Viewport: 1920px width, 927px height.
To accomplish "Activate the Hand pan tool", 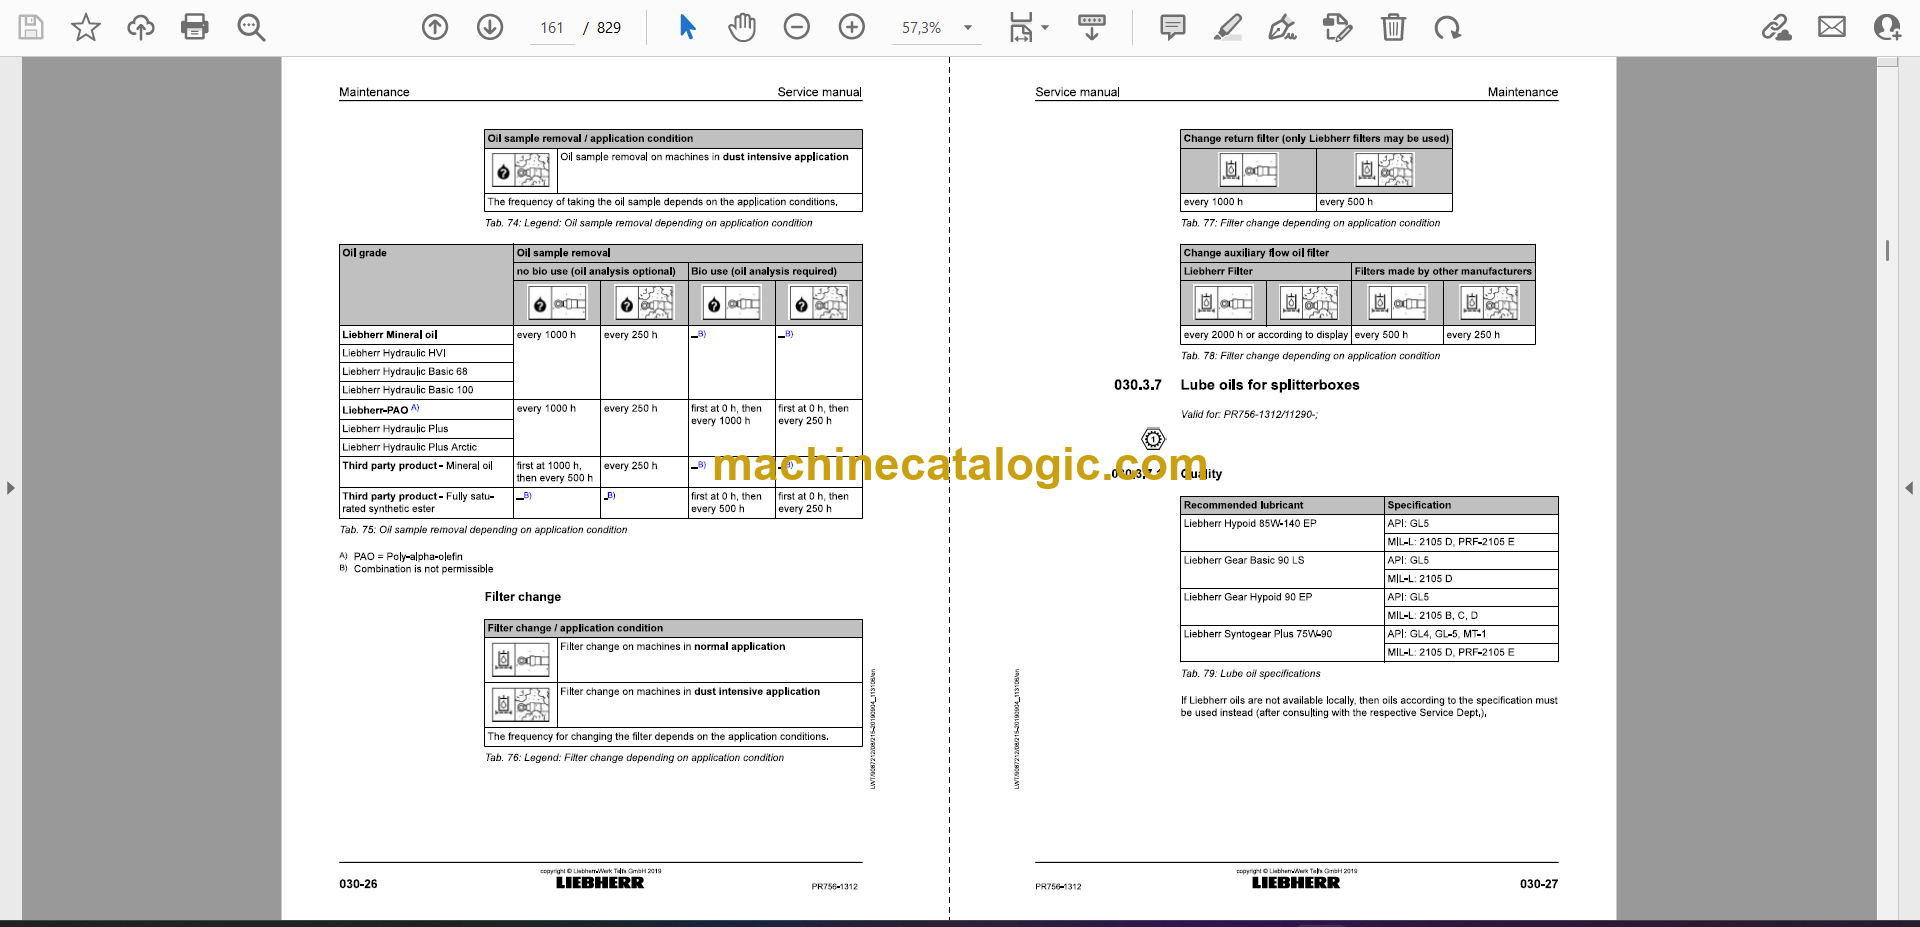I will point(742,27).
